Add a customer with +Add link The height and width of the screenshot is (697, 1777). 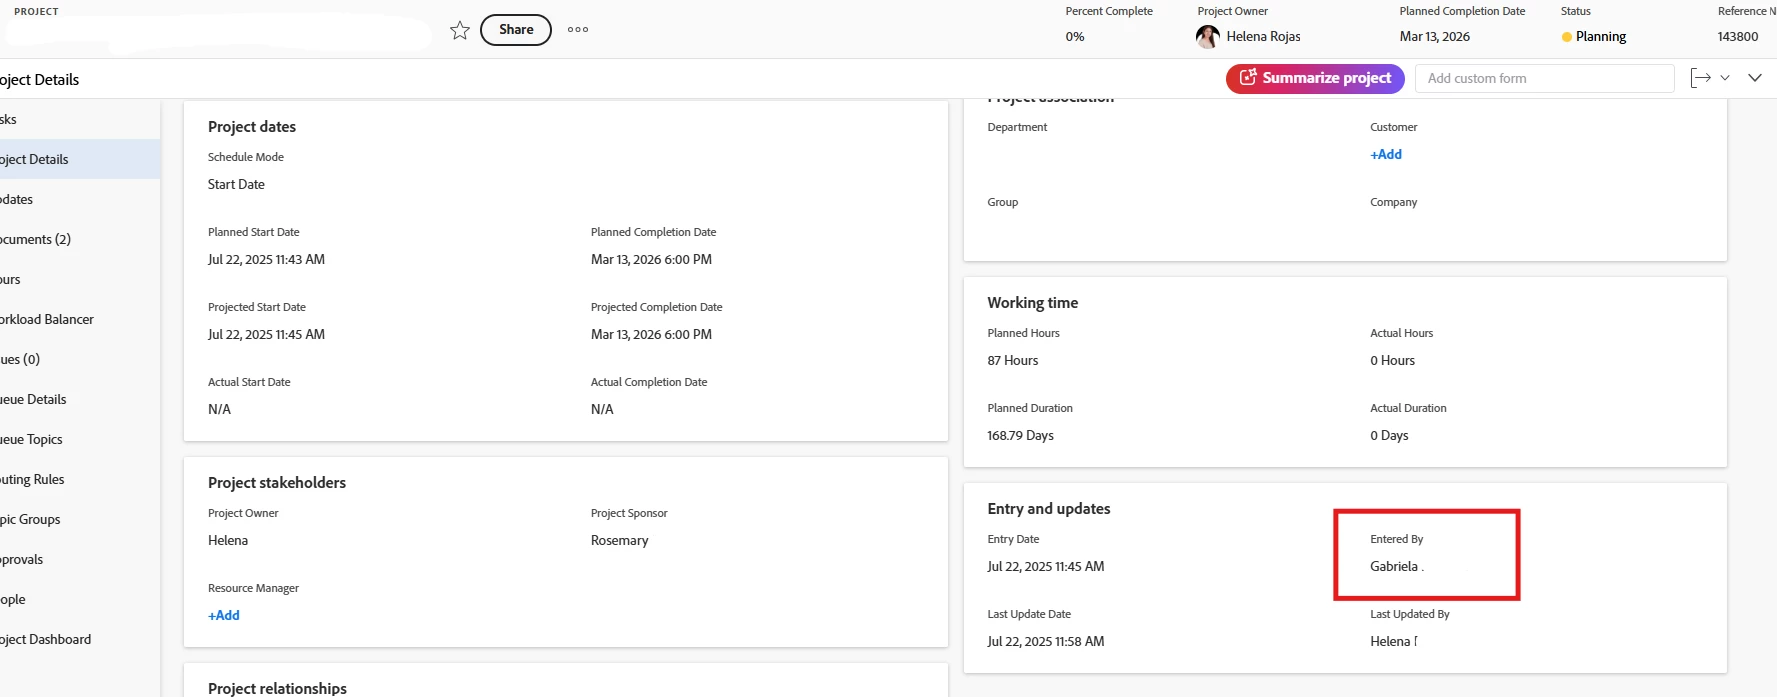pyautogui.click(x=1386, y=154)
